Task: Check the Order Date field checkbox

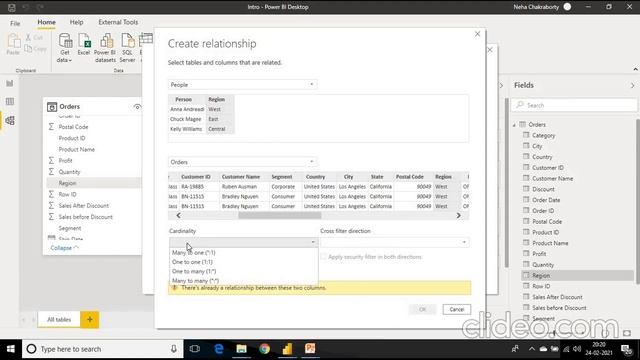Action: [526, 200]
